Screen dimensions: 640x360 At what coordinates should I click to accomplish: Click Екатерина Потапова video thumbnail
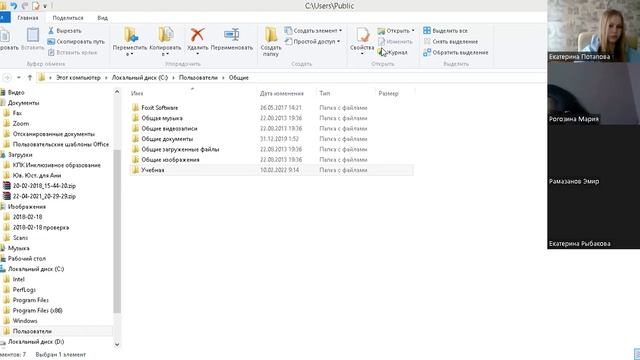click(593, 31)
